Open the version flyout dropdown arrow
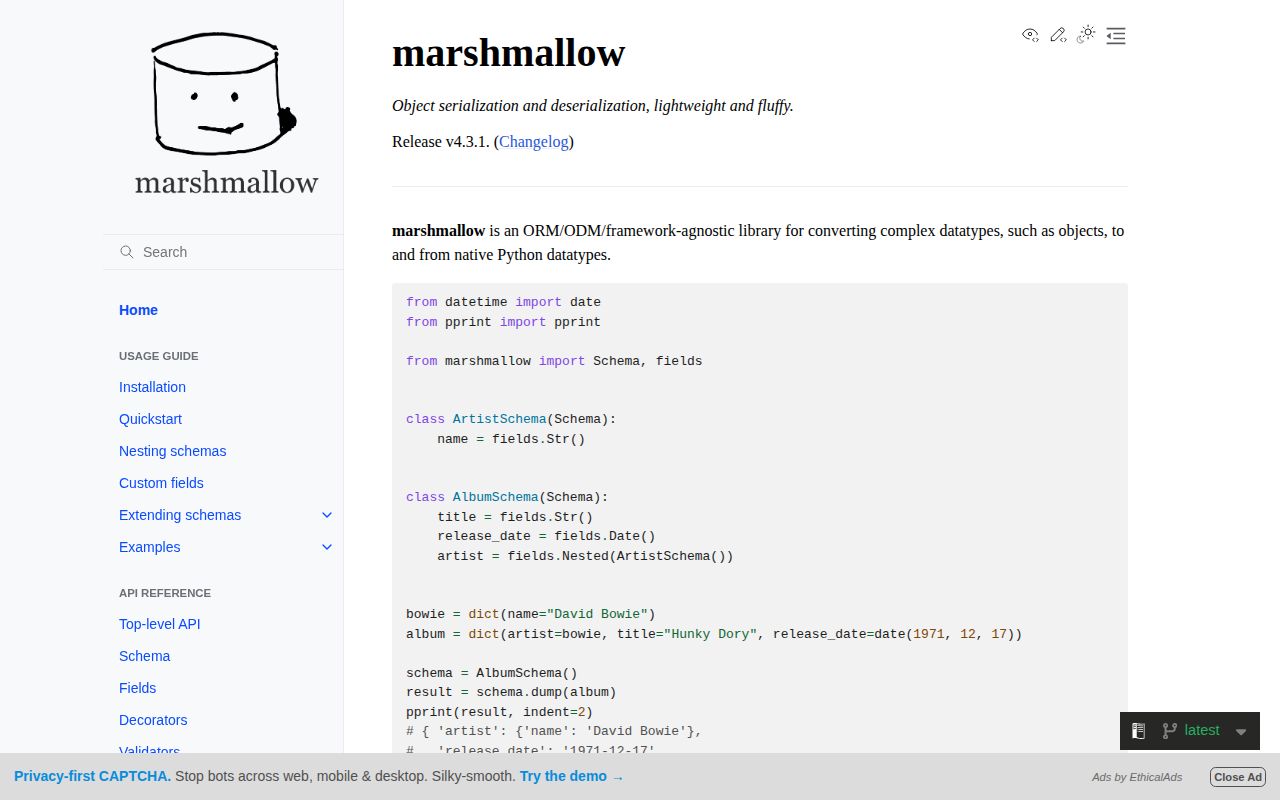1280x800 pixels. click(1241, 731)
